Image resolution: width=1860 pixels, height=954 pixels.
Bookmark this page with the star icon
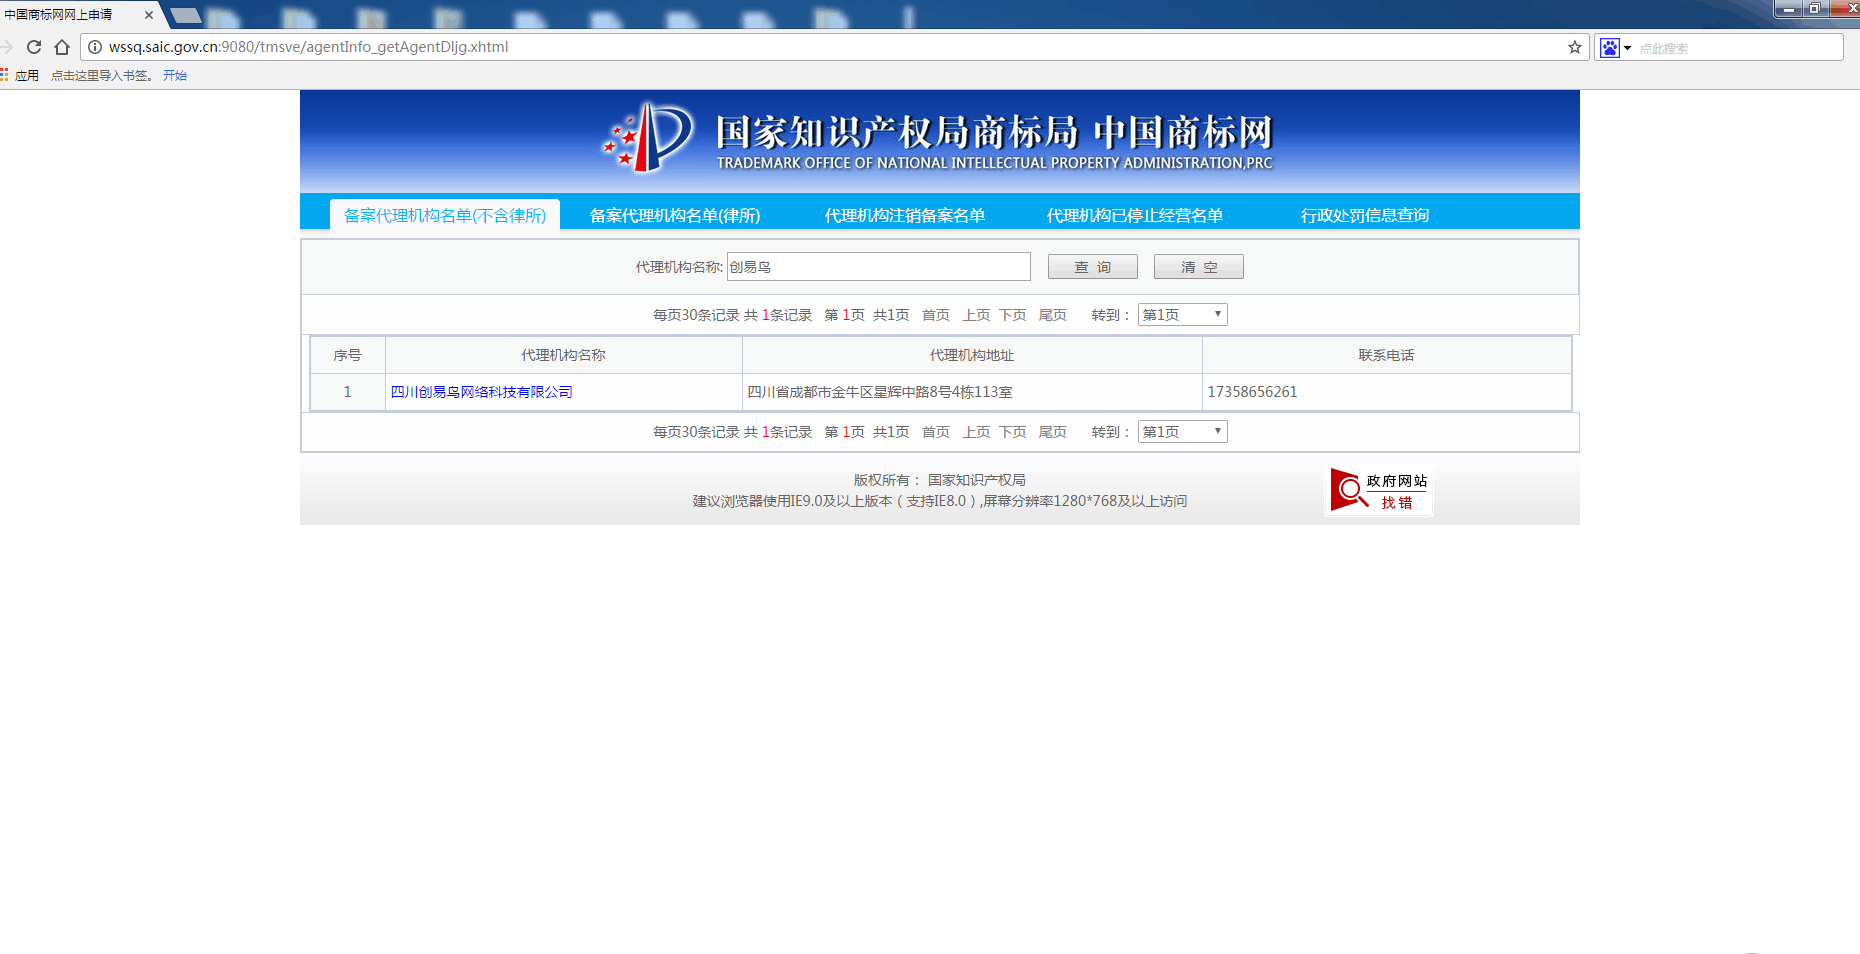point(1575,47)
